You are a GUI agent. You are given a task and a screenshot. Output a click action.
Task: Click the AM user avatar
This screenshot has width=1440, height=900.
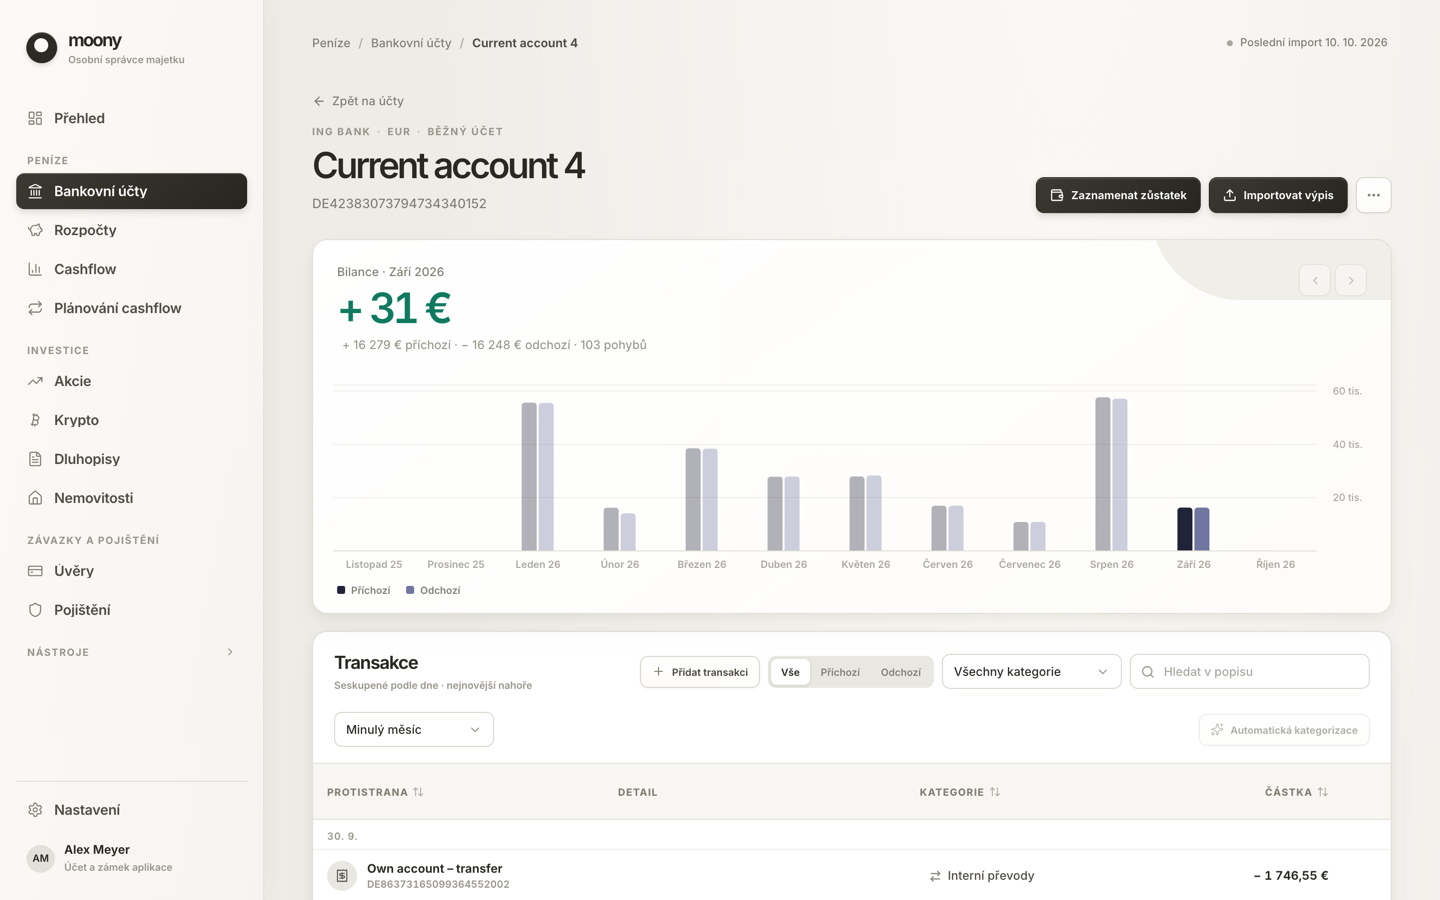coord(41,858)
